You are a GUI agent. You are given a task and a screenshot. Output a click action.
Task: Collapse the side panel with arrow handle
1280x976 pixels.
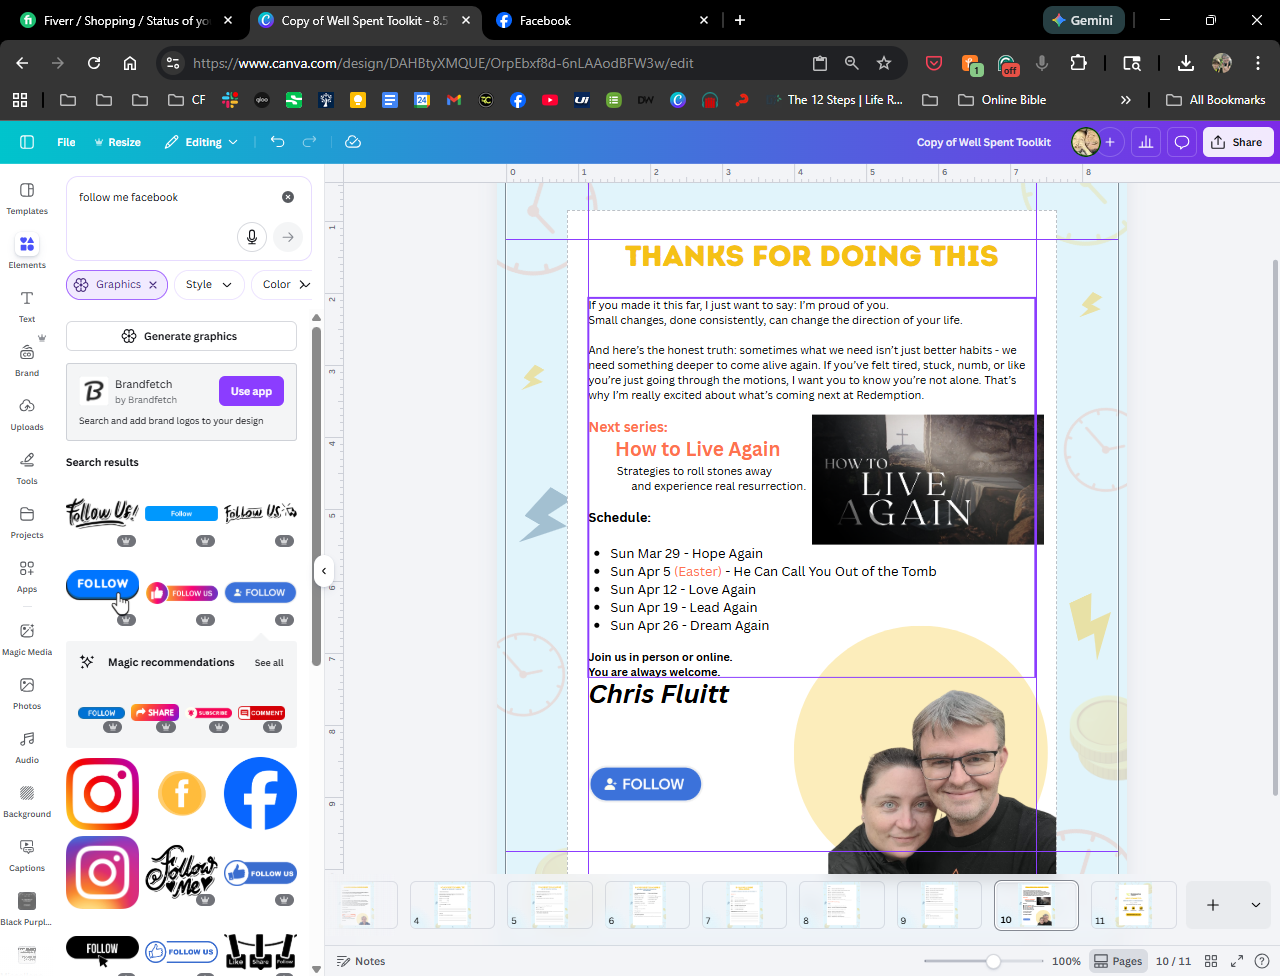pyautogui.click(x=324, y=571)
